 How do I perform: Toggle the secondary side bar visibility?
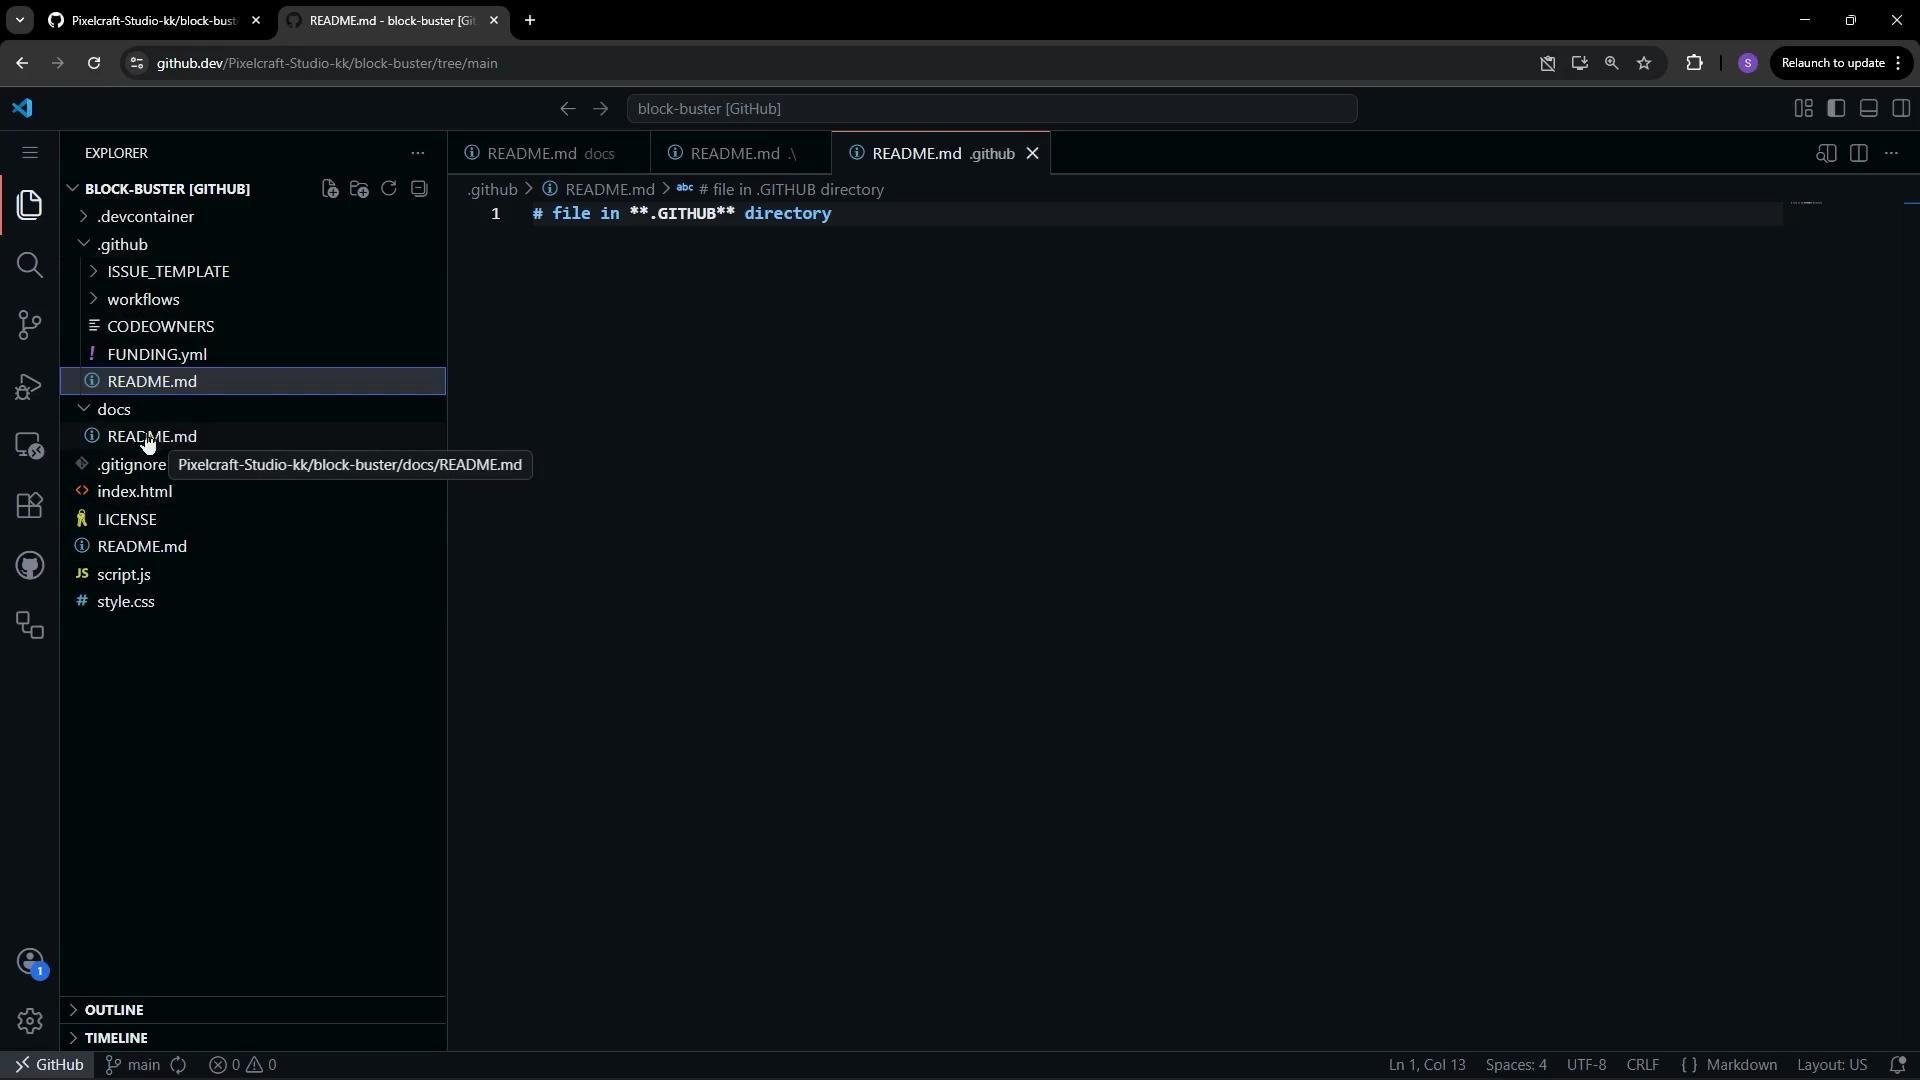coord(1901,108)
